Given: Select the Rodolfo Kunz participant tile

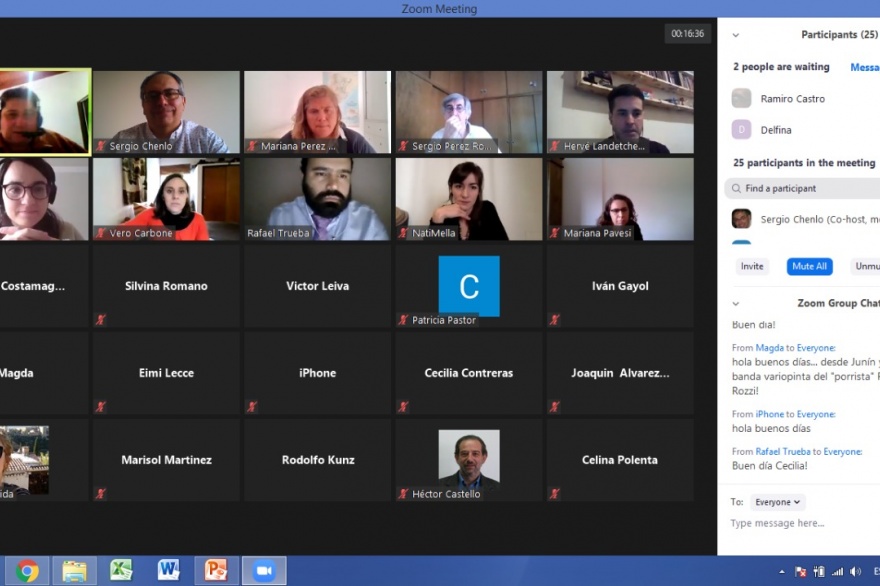Looking at the screenshot, I should tap(318, 460).
